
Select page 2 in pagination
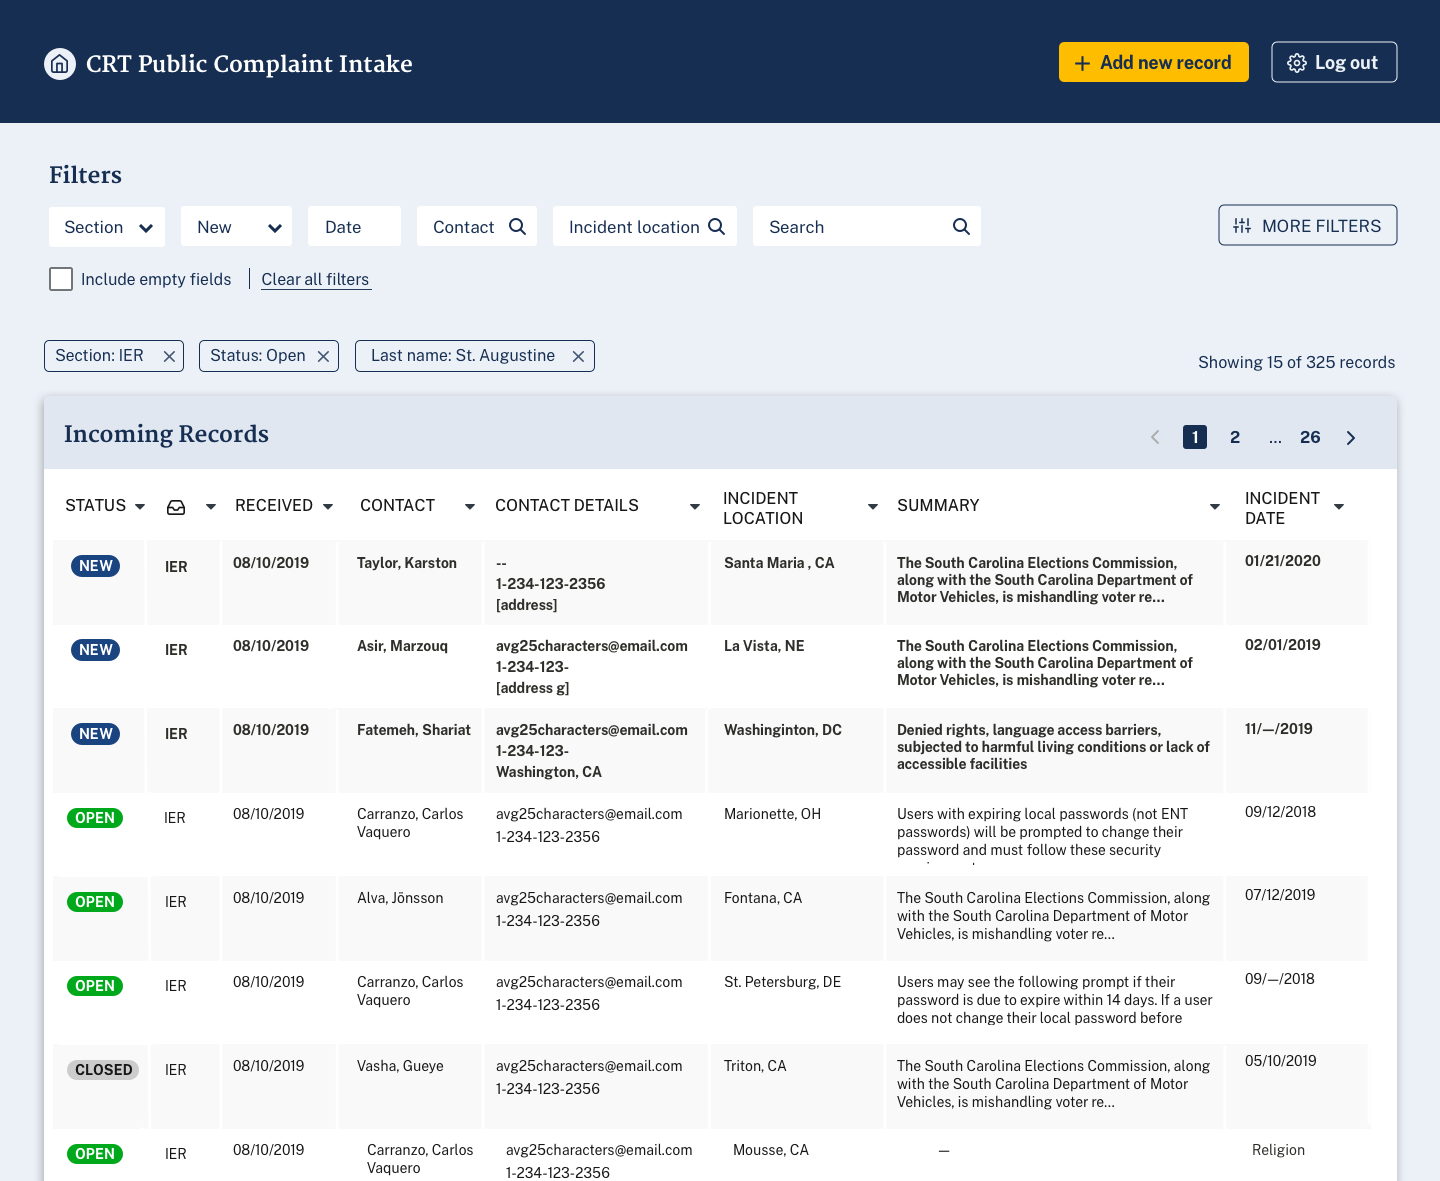tap(1235, 437)
